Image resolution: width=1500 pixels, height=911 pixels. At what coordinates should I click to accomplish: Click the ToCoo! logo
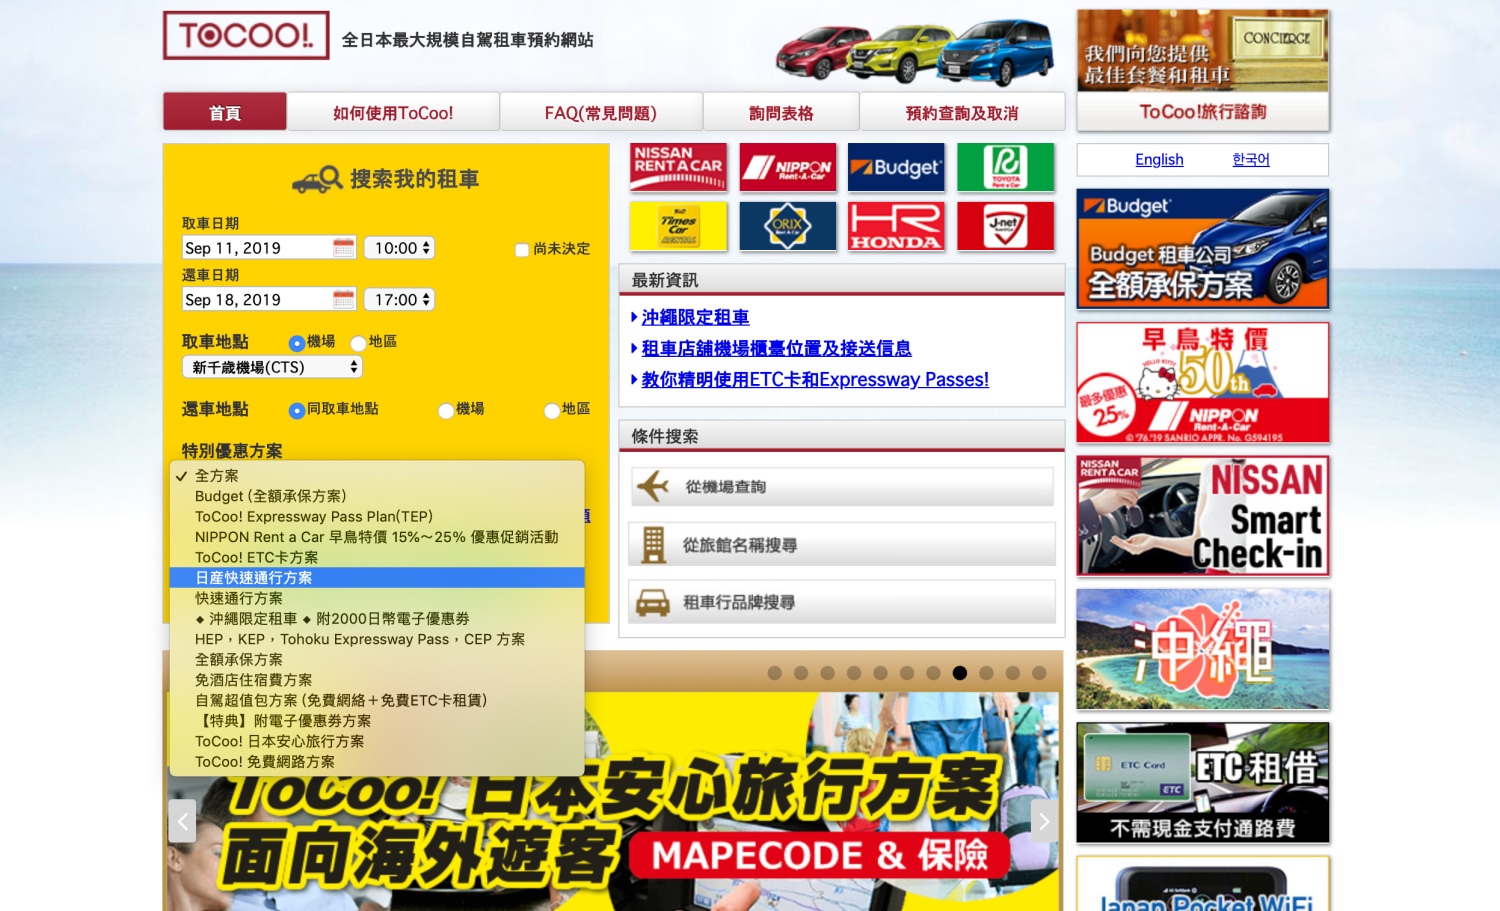click(246, 35)
